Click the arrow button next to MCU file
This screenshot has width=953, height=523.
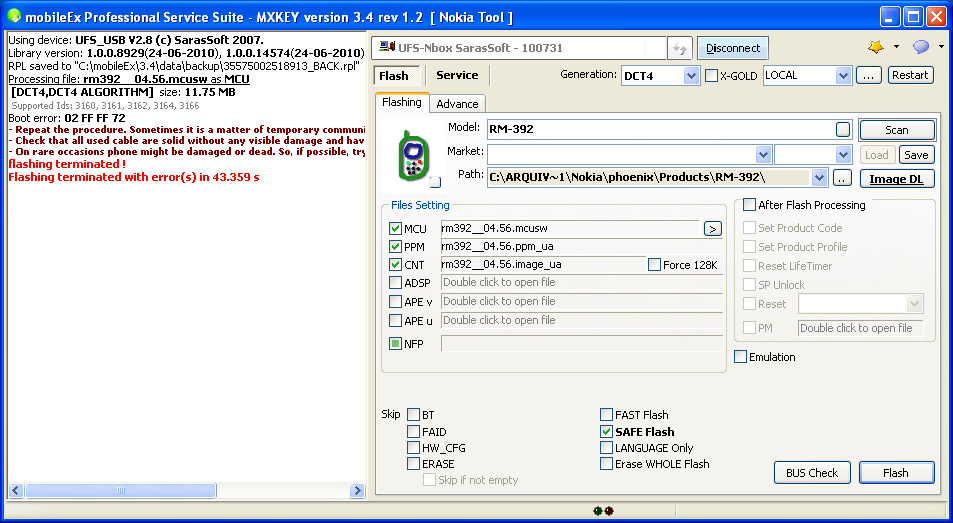pos(712,229)
